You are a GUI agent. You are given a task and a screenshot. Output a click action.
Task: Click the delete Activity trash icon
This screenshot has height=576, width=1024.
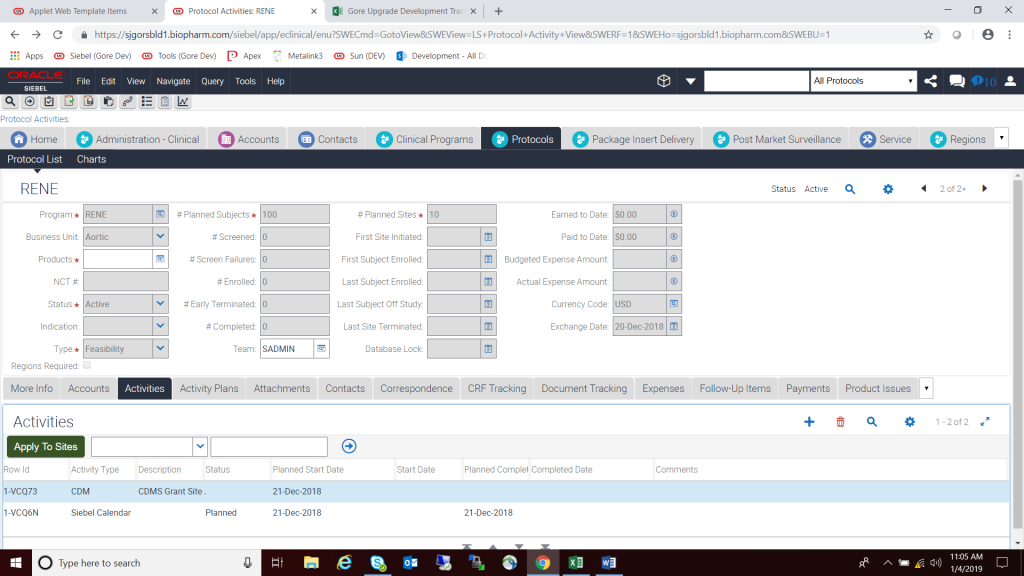point(840,421)
